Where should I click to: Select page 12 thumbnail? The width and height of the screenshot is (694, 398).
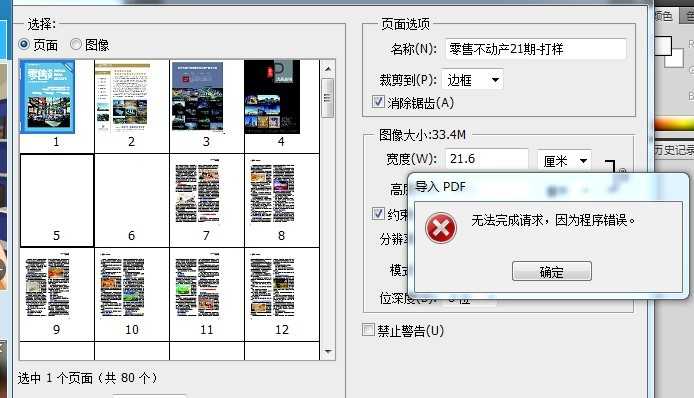[x=281, y=294]
